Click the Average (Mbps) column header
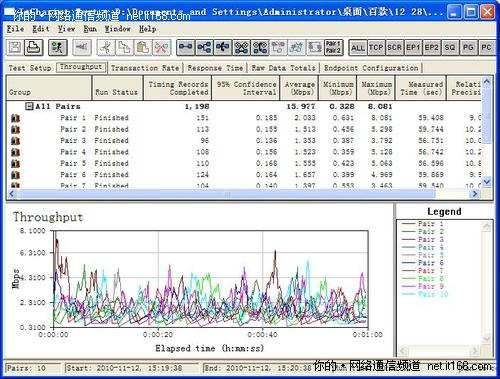The width and height of the screenshot is (500, 379). (x=299, y=88)
